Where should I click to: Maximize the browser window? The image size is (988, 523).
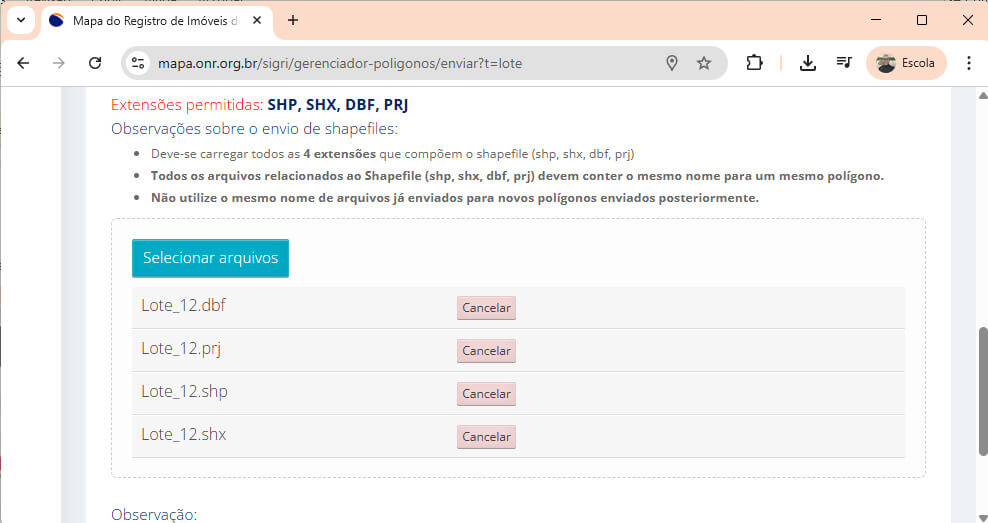click(922, 20)
